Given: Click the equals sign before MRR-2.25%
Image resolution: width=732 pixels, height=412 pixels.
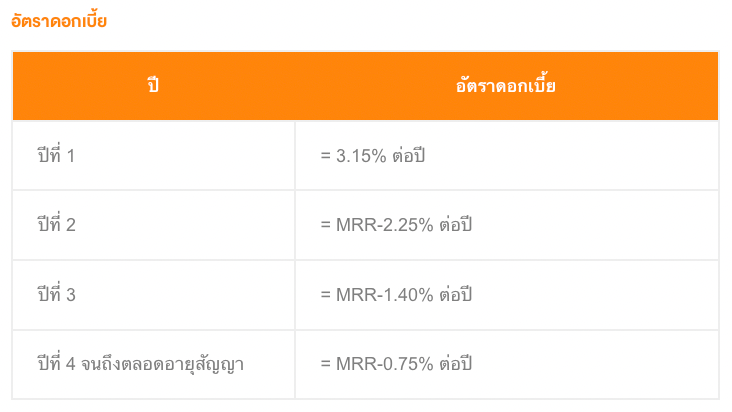Looking at the screenshot, I should click(x=325, y=225).
